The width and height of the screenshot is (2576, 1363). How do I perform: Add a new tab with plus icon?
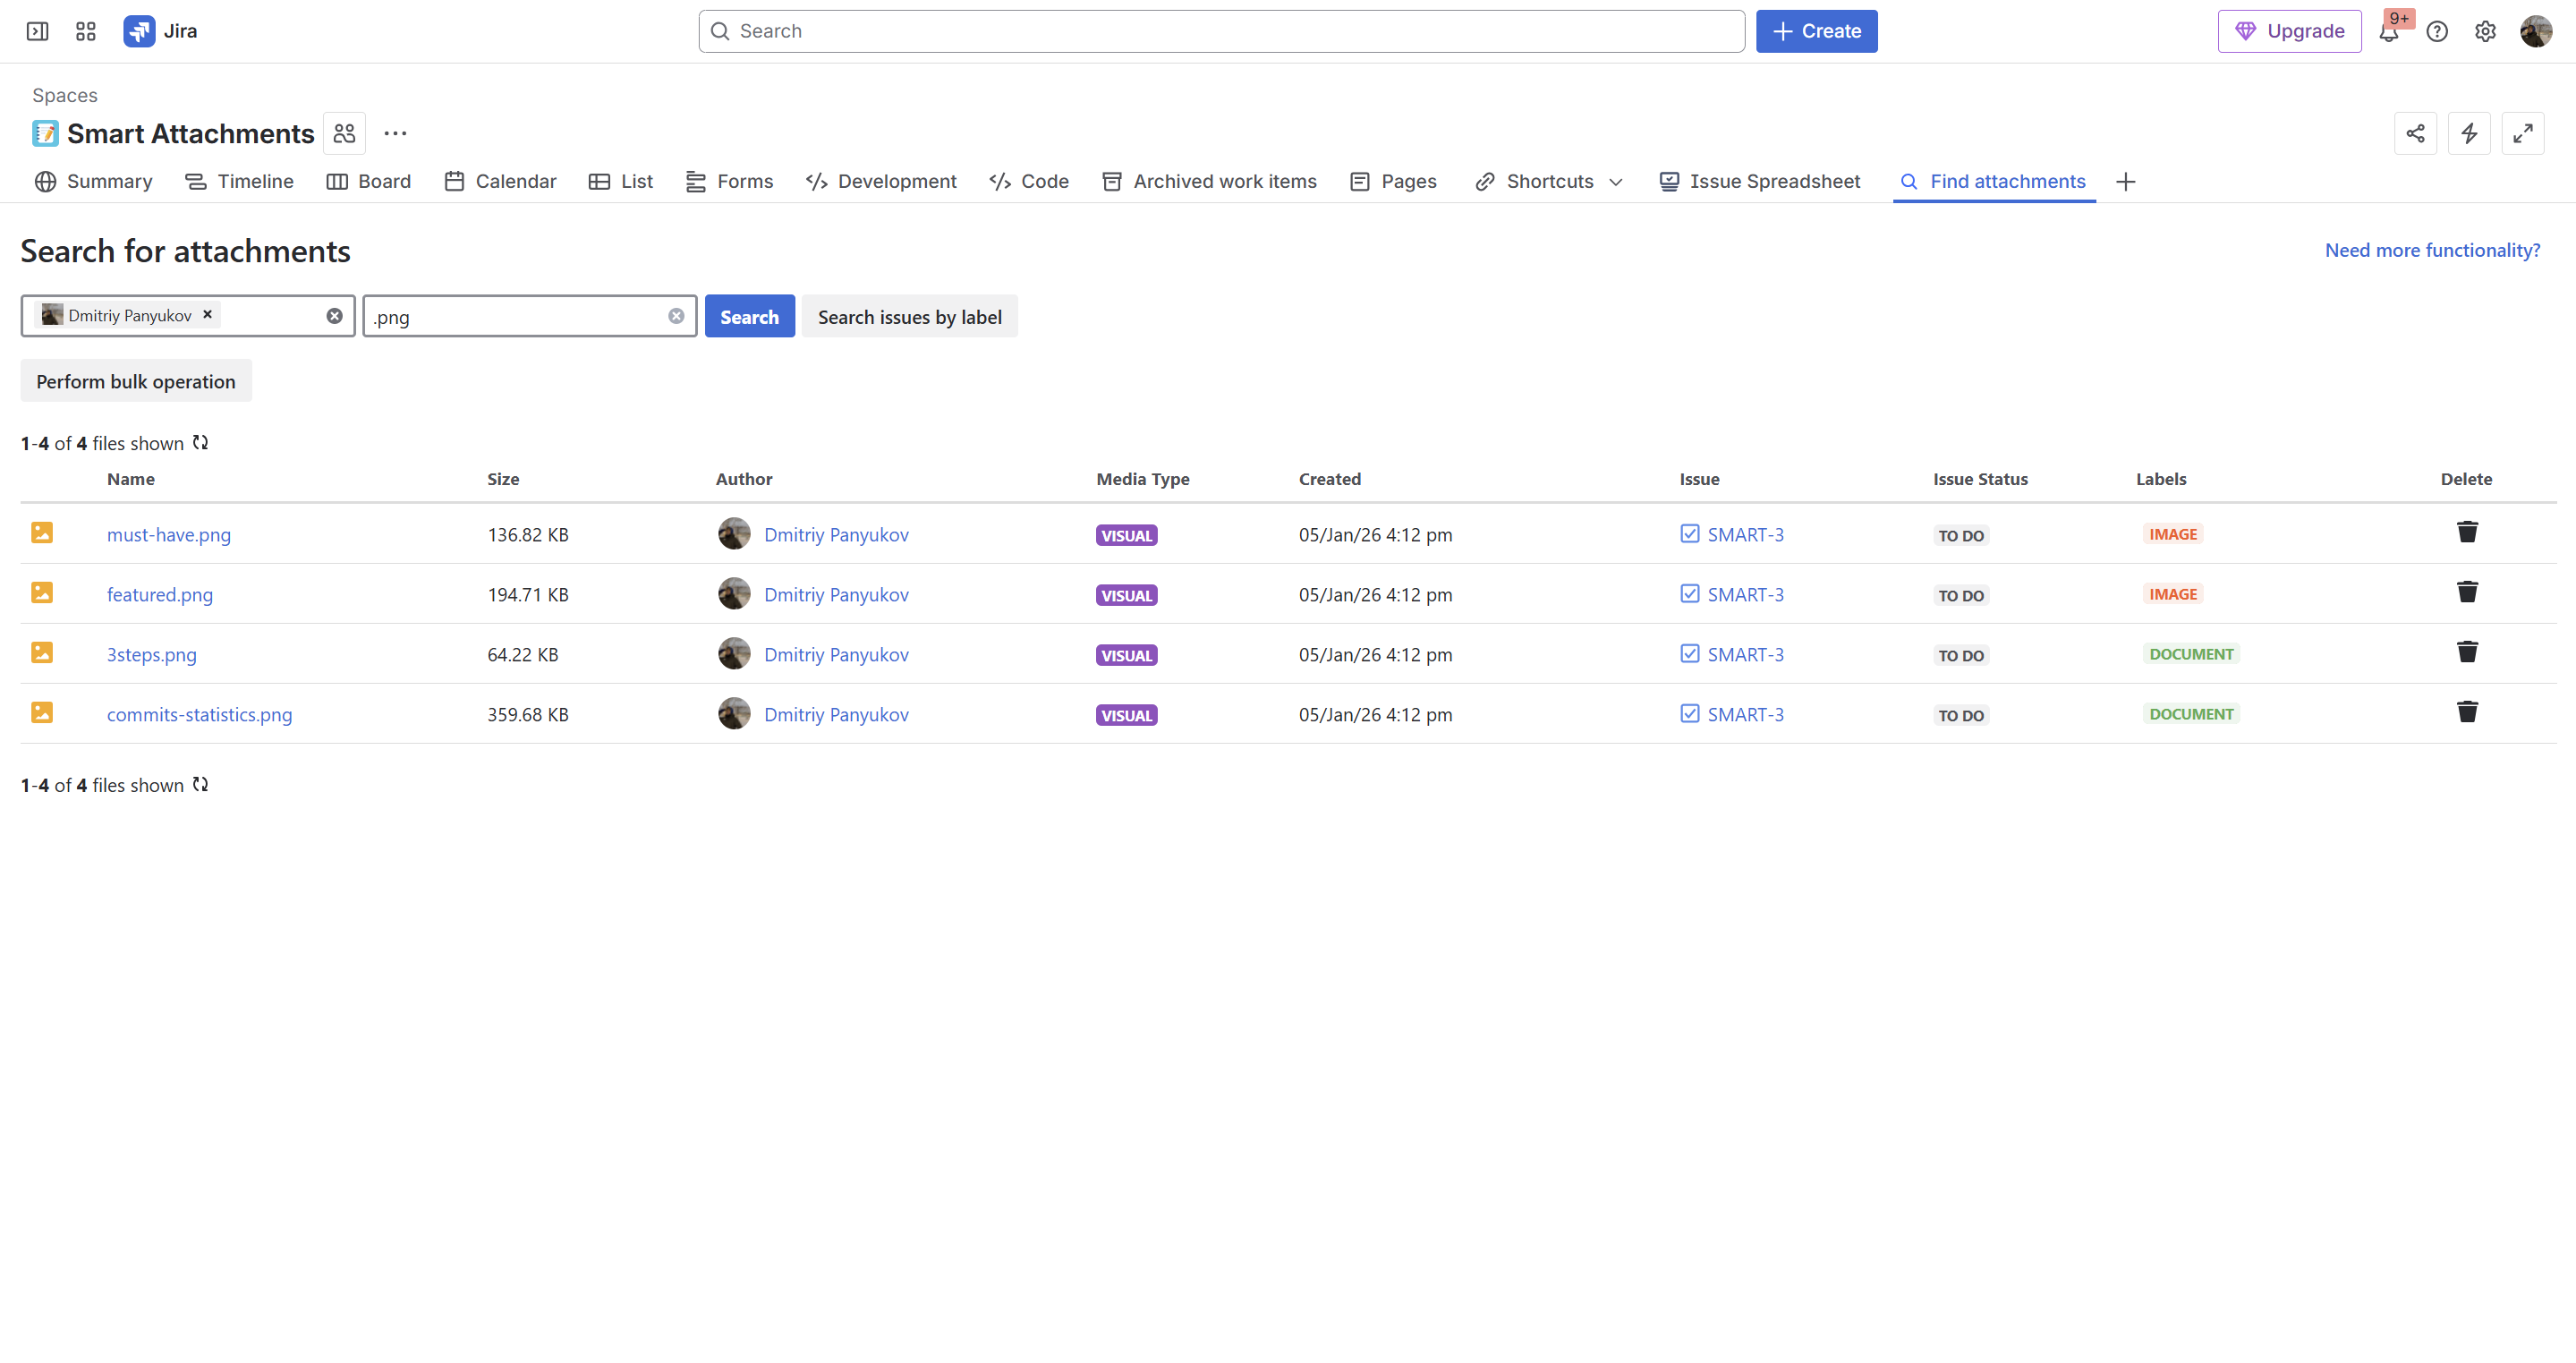tap(2126, 181)
